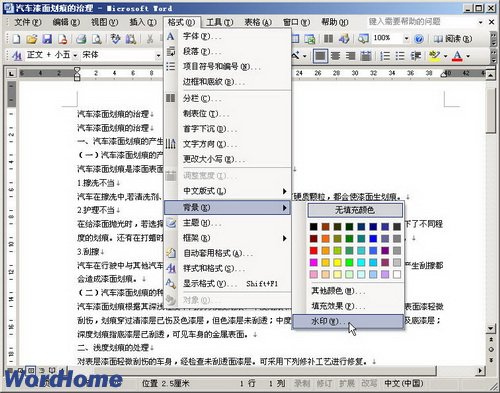Click the Bullets list icon
The height and width of the screenshot is (393, 500).
pyautogui.click(x=400, y=56)
